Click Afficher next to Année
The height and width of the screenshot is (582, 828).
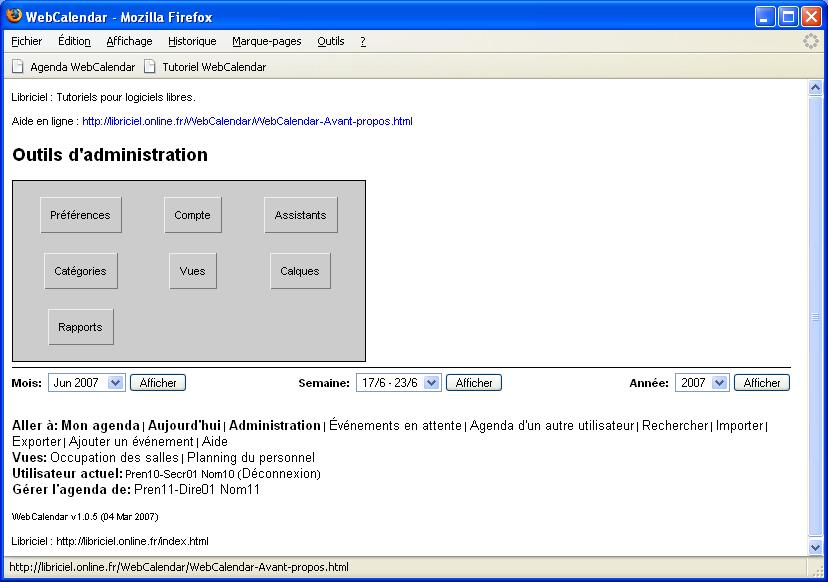(x=761, y=383)
